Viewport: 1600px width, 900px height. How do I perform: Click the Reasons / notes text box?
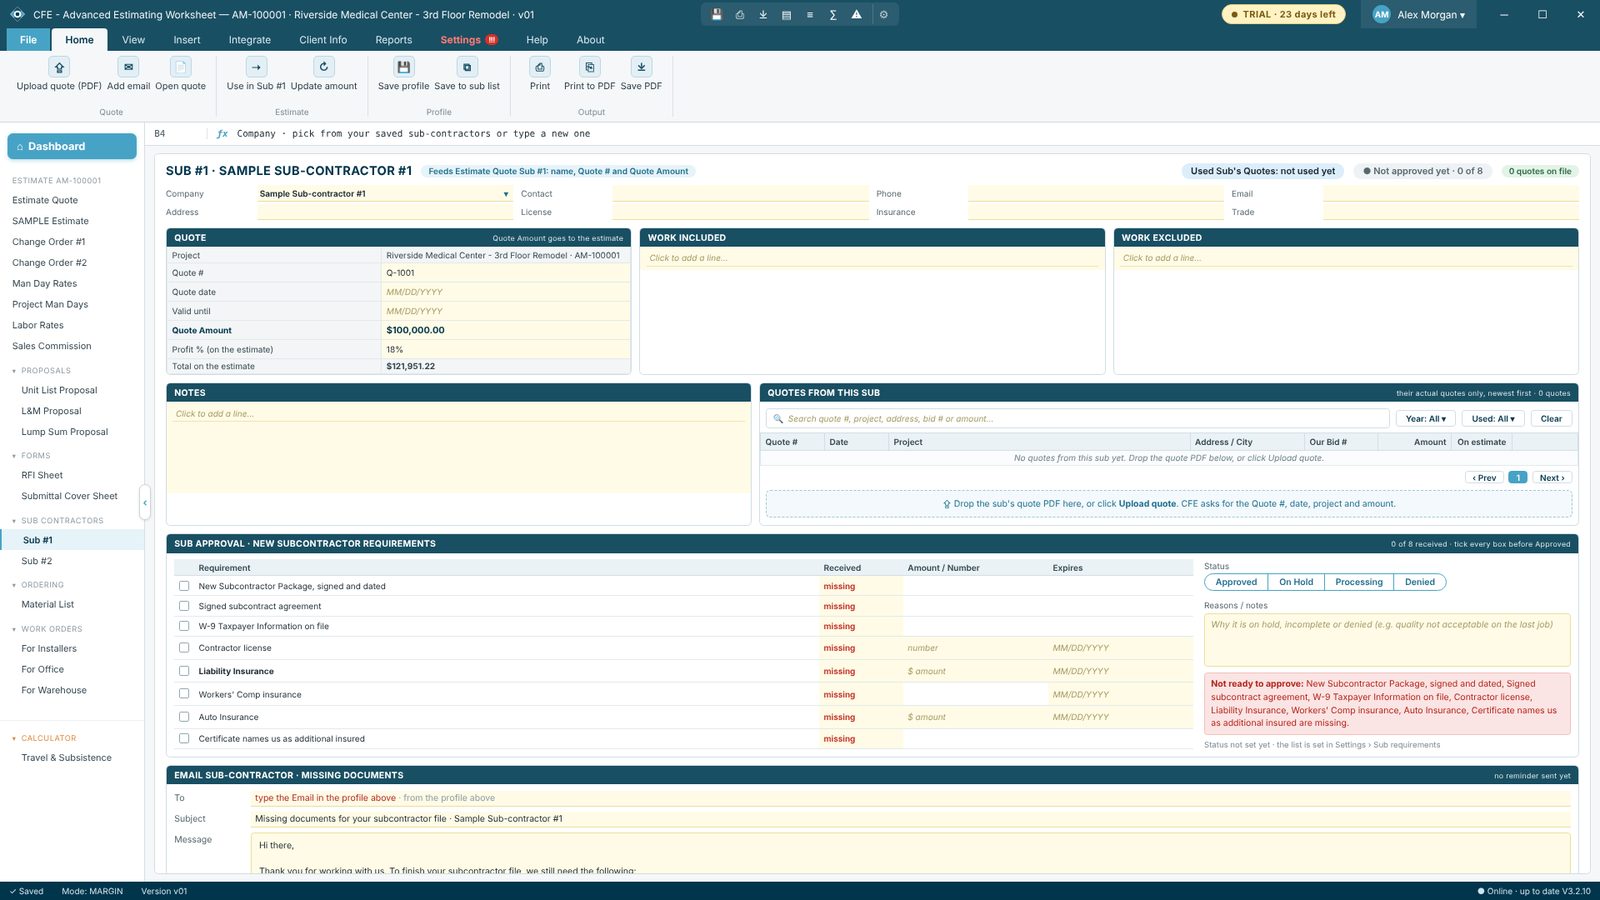tap(1387, 640)
